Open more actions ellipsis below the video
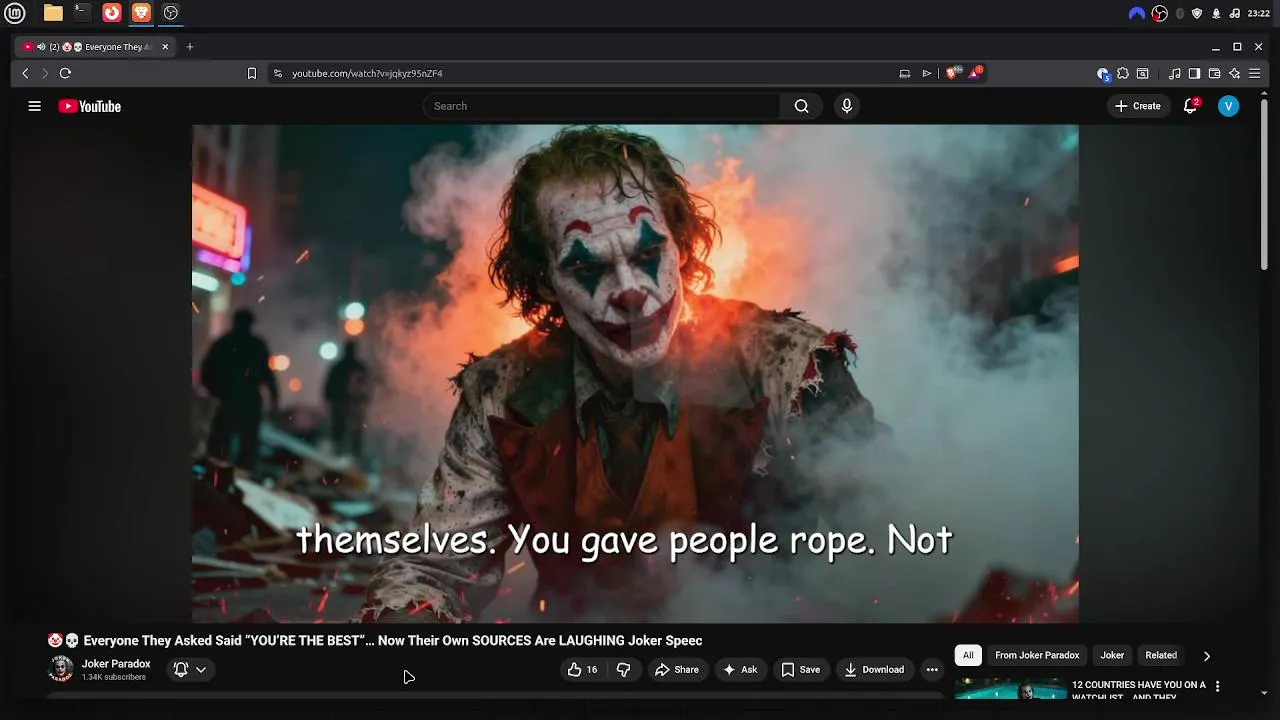Viewport: 1280px width, 720px height. tap(932, 670)
